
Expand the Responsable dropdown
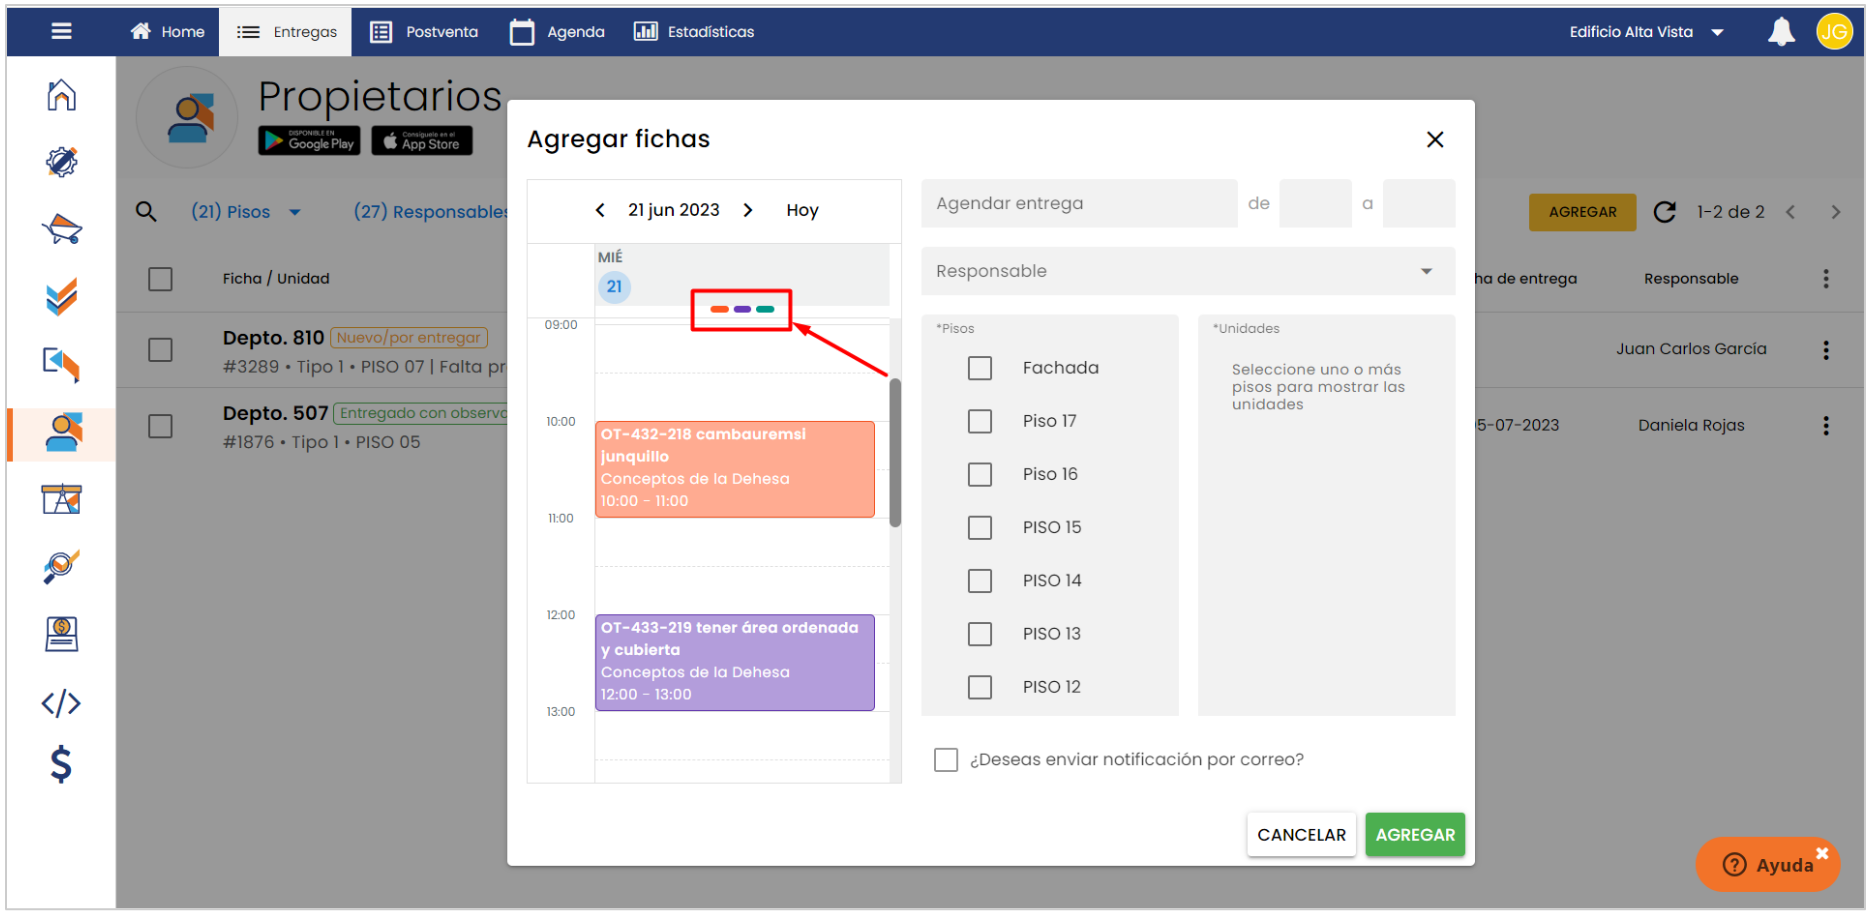click(1187, 271)
